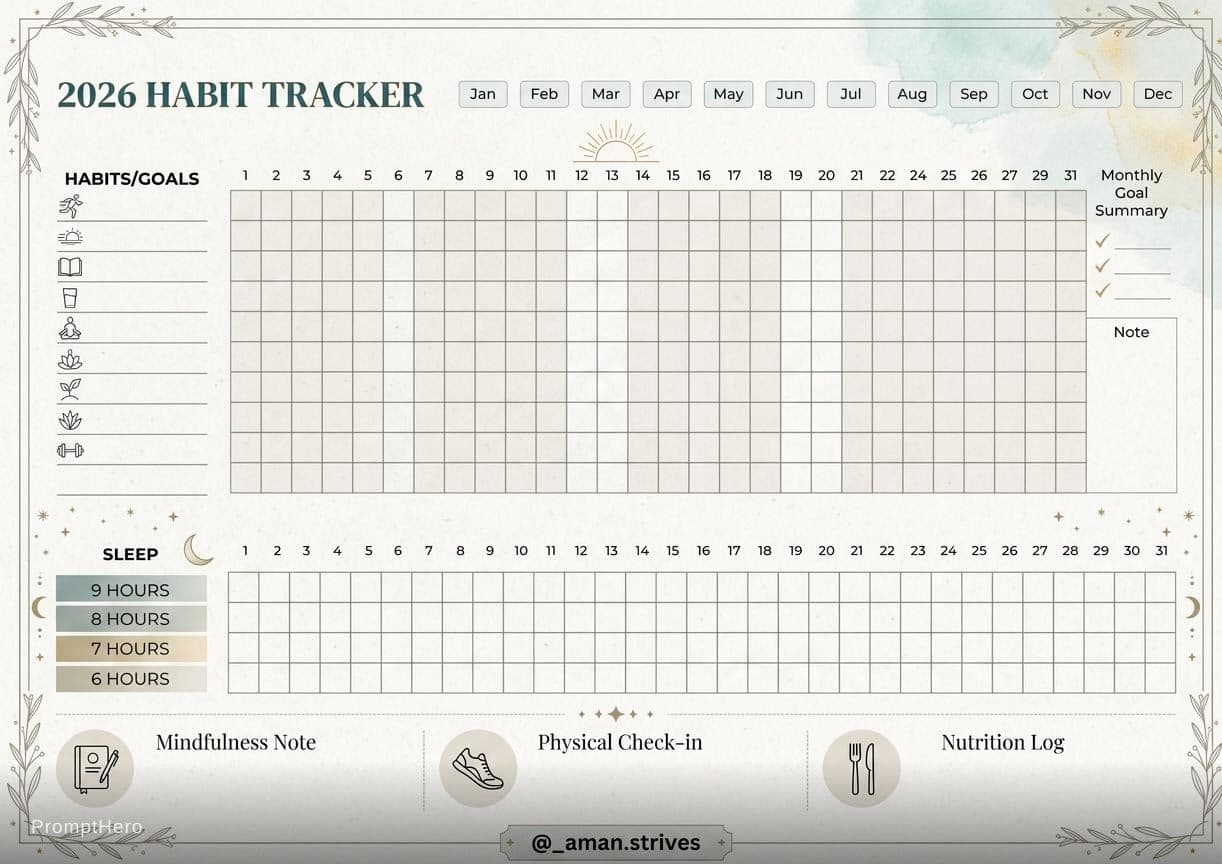Screen dimensions: 1222x864
Task: Mark day 3 box in the 7 HOURS row
Action: coord(305,648)
